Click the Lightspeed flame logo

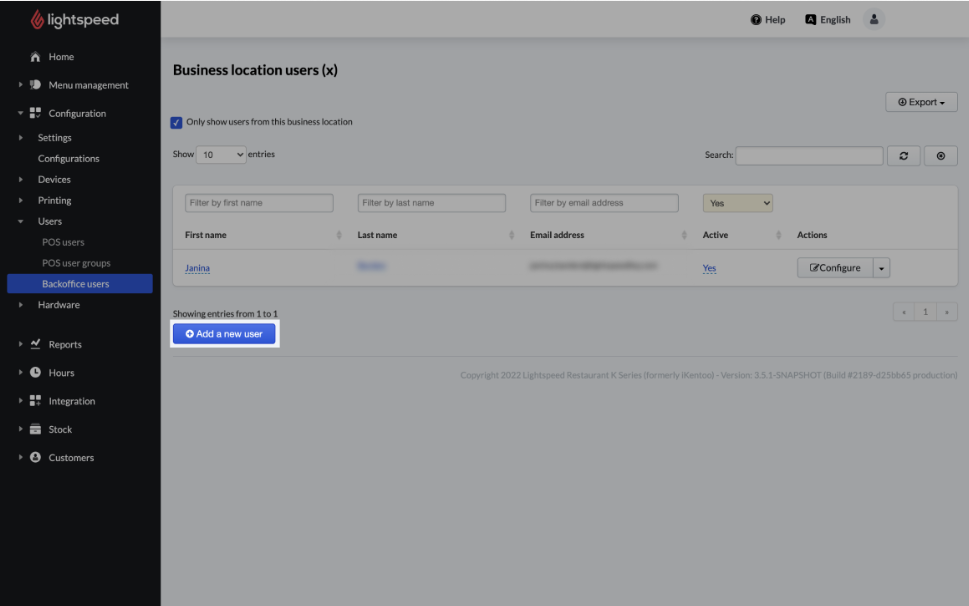click(x=38, y=20)
